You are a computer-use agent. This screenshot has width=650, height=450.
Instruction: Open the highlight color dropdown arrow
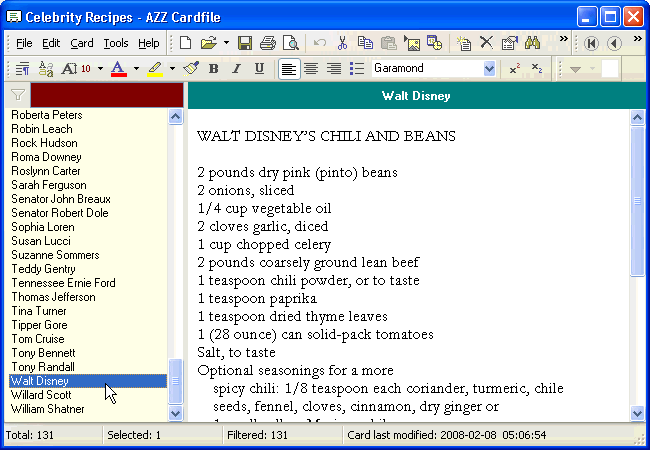[172, 68]
